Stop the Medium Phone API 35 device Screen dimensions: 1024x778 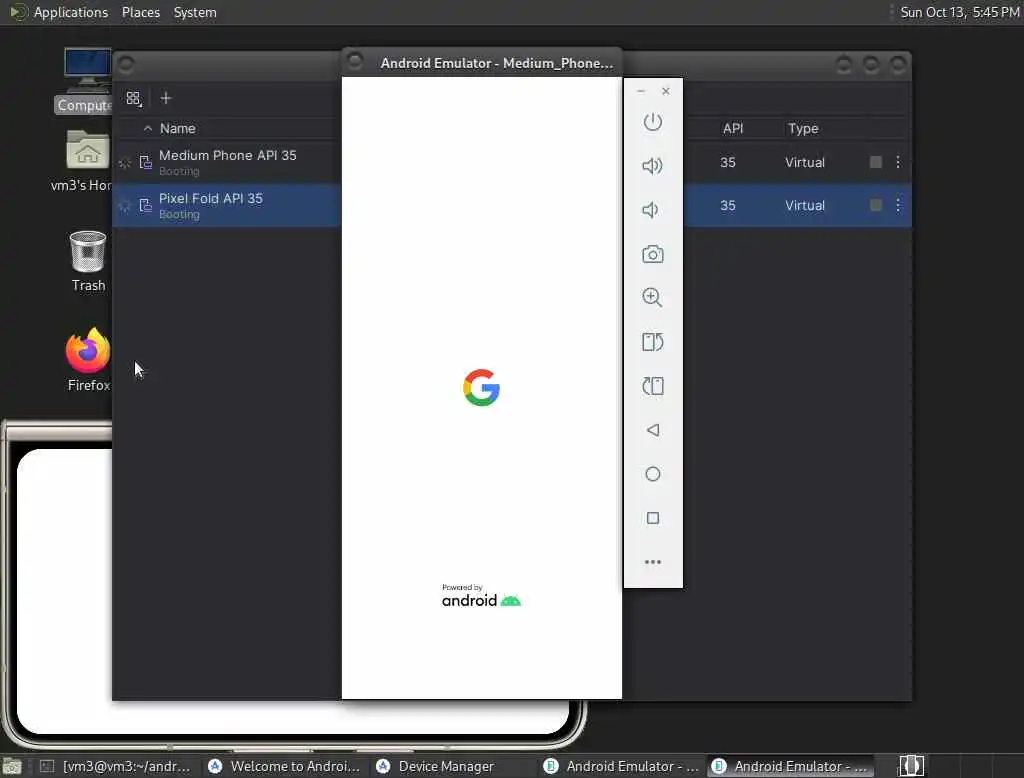click(876, 162)
